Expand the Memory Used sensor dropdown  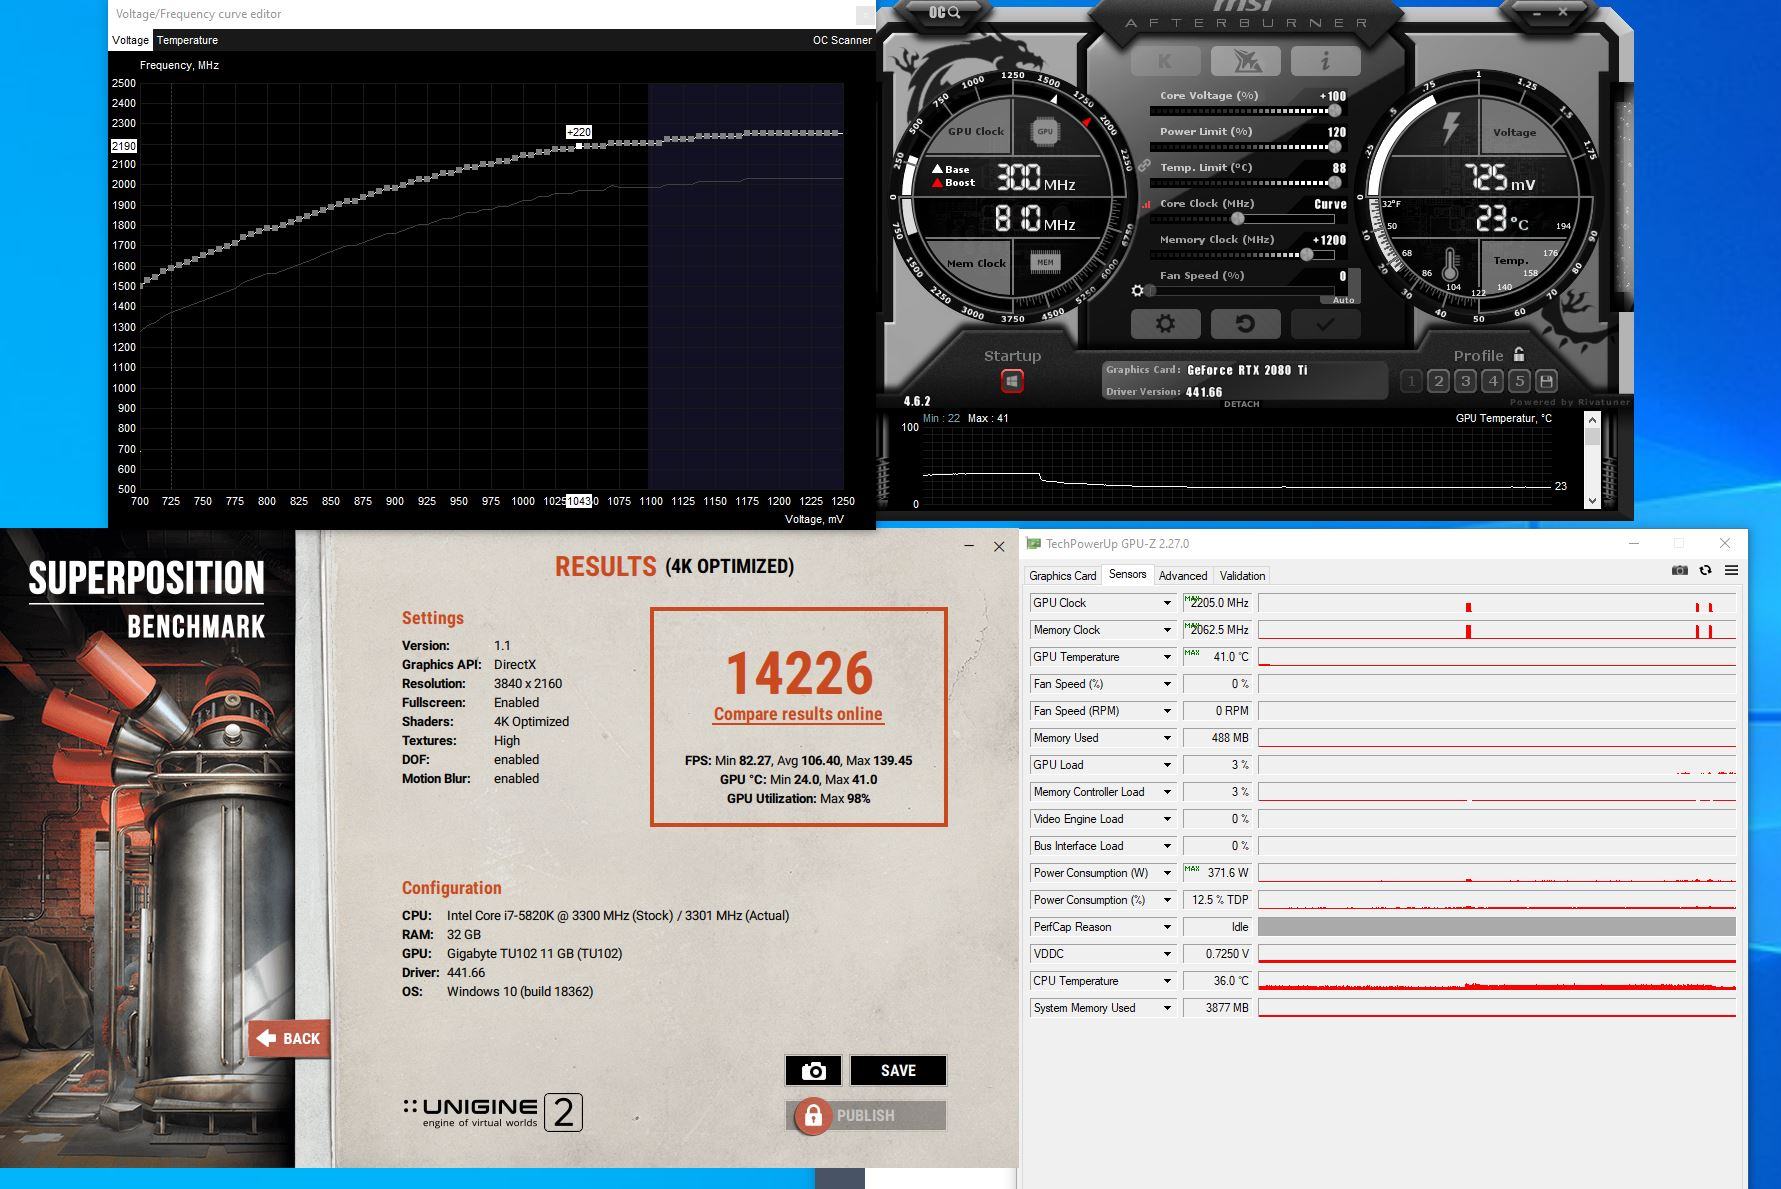tap(1166, 738)
